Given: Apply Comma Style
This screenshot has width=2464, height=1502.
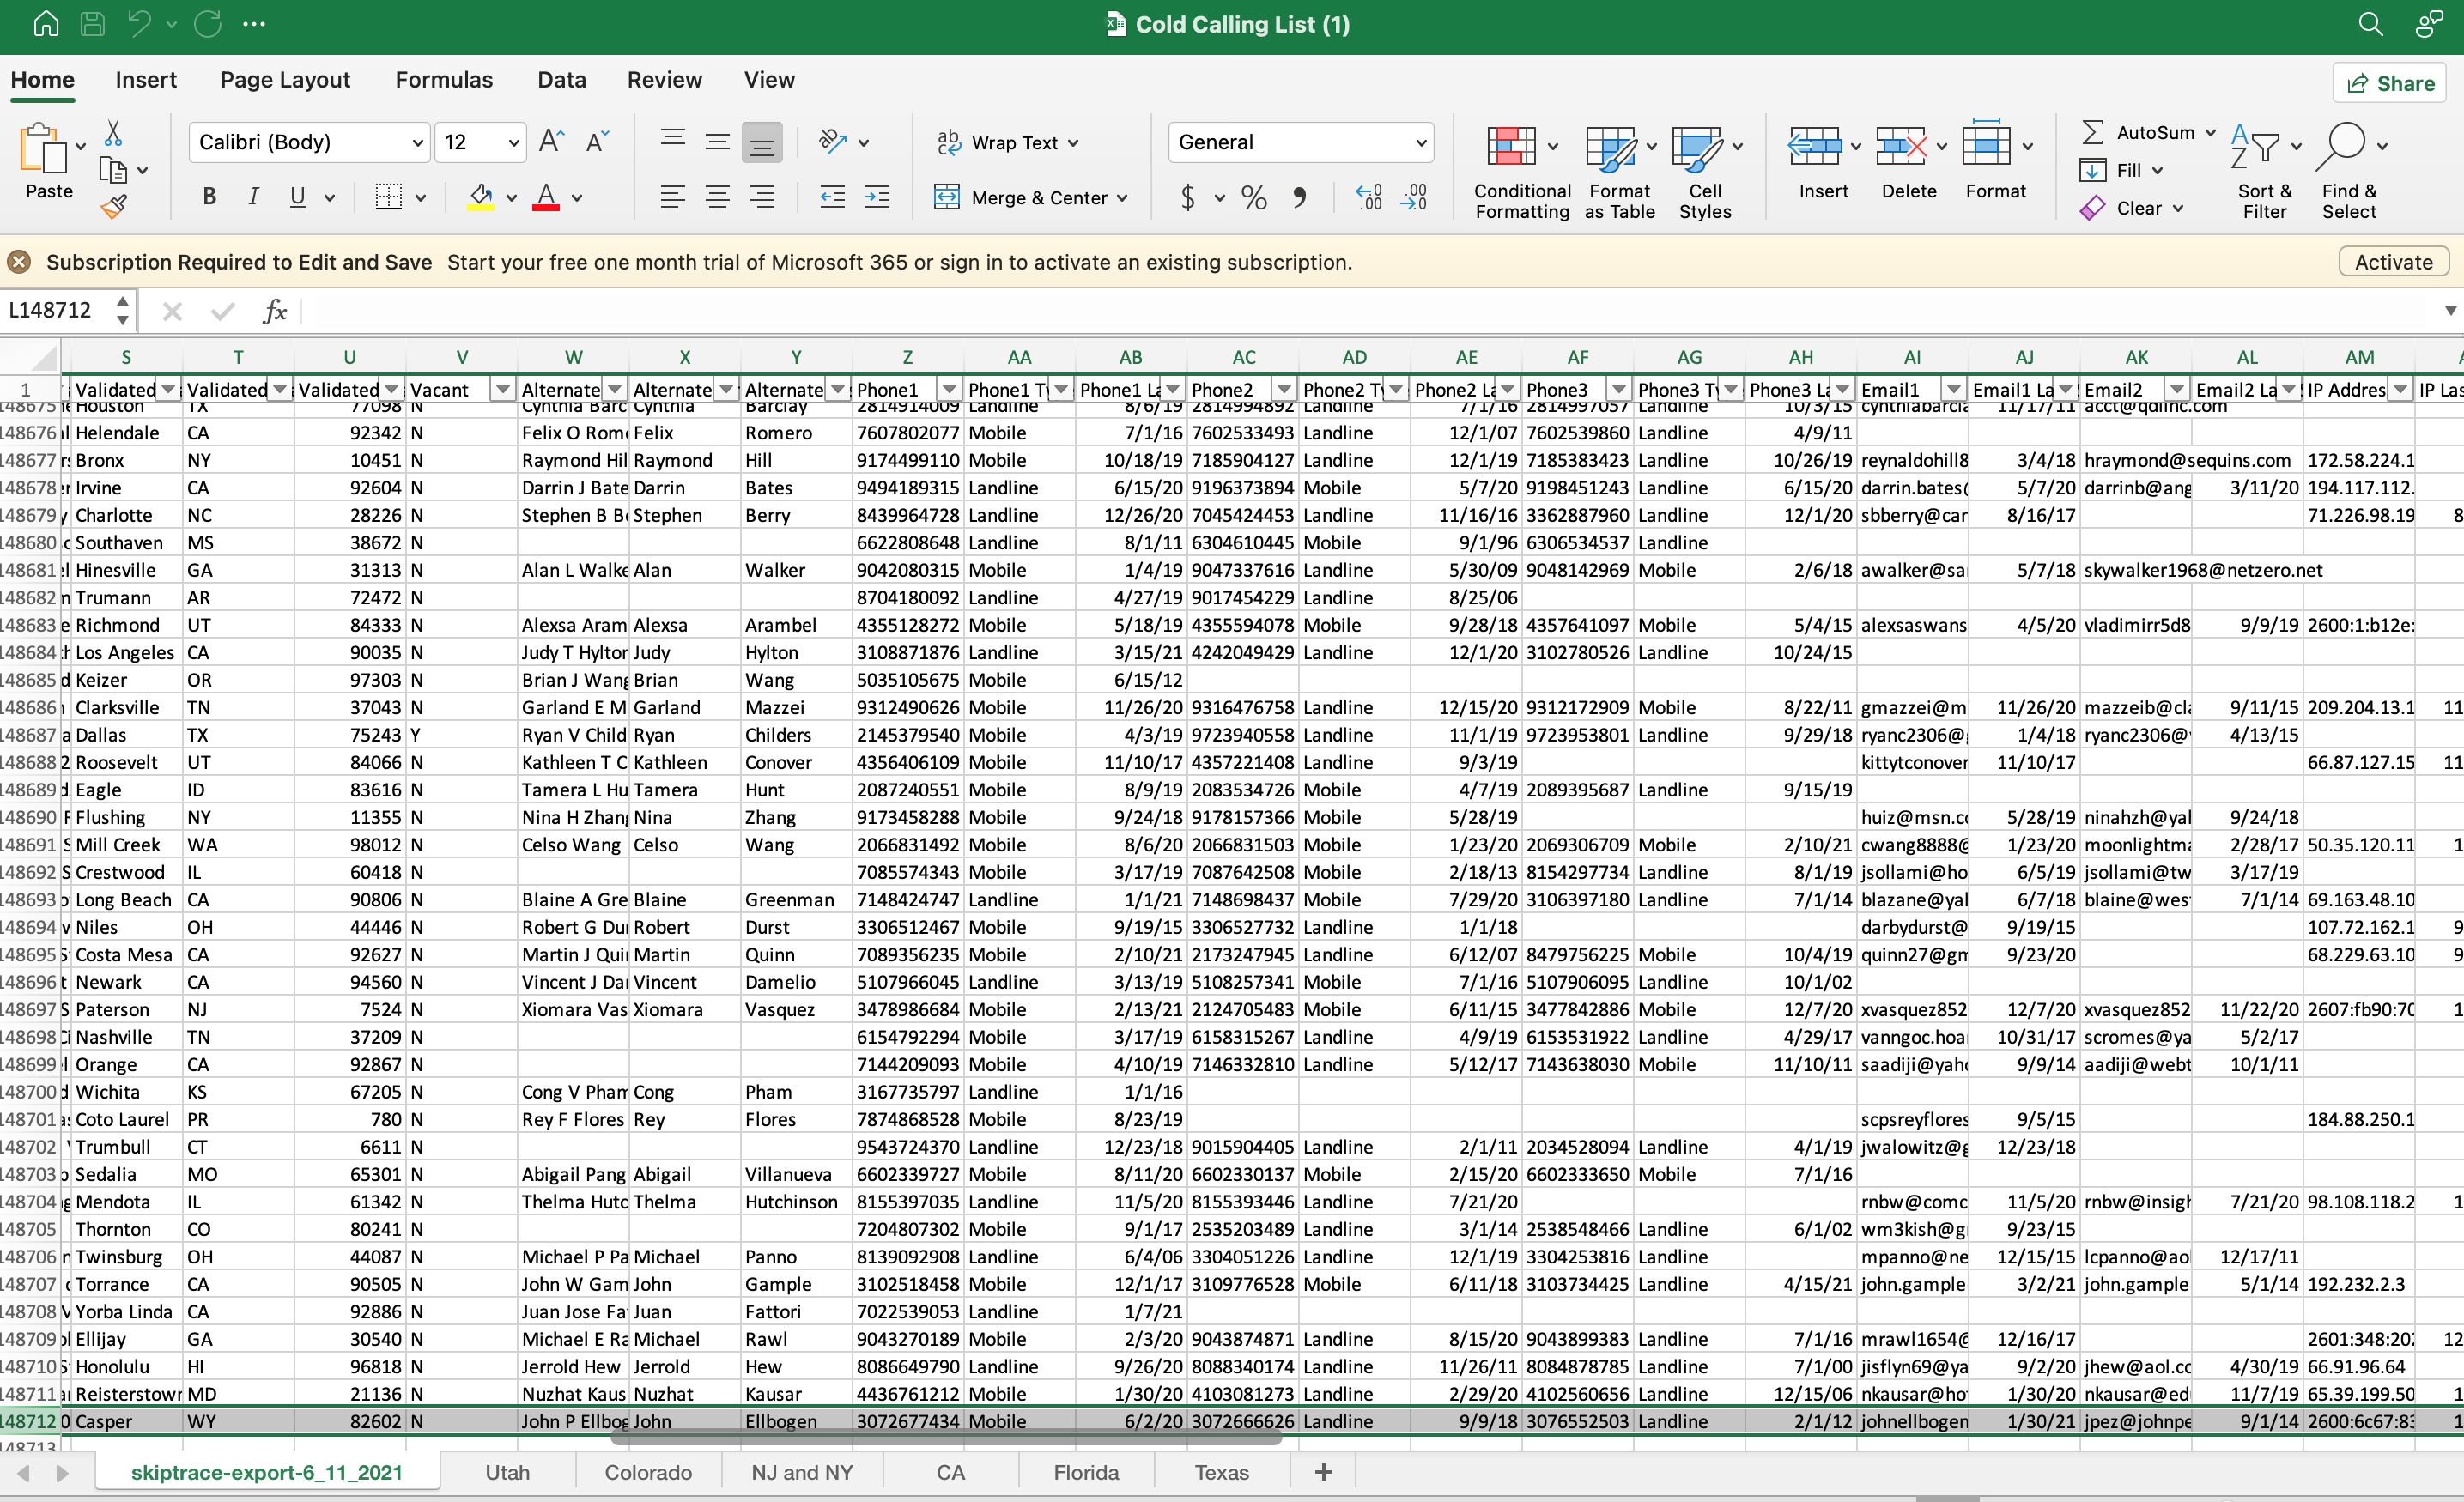Looking at the screenshot, I should click(1299, 197).
